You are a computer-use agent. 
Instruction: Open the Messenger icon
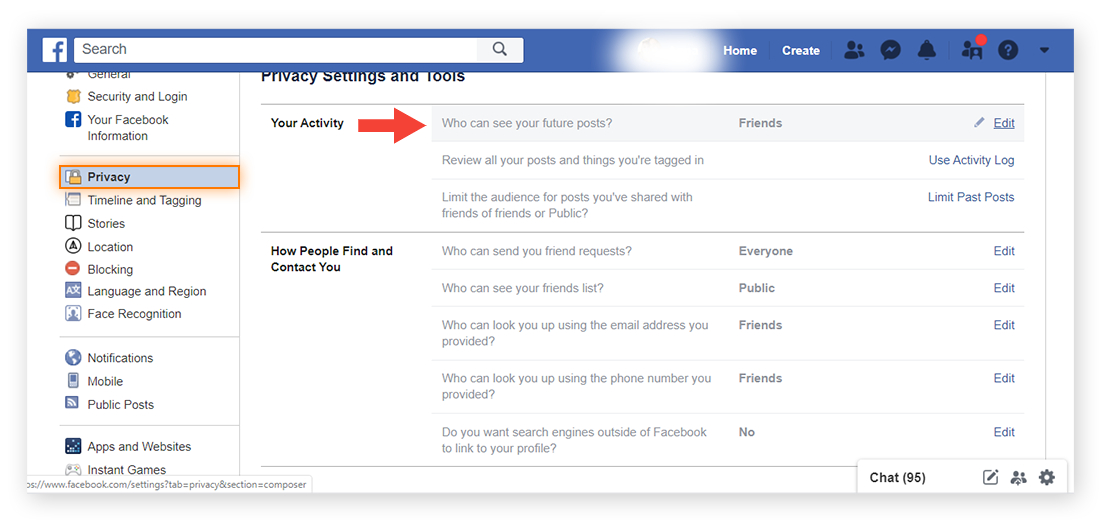(890, 50)
